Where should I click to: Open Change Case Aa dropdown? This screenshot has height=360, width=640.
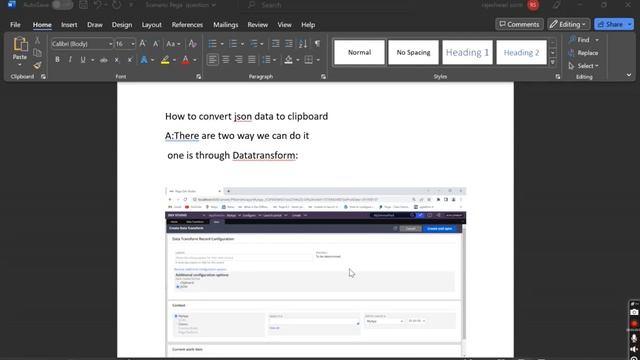173,44
